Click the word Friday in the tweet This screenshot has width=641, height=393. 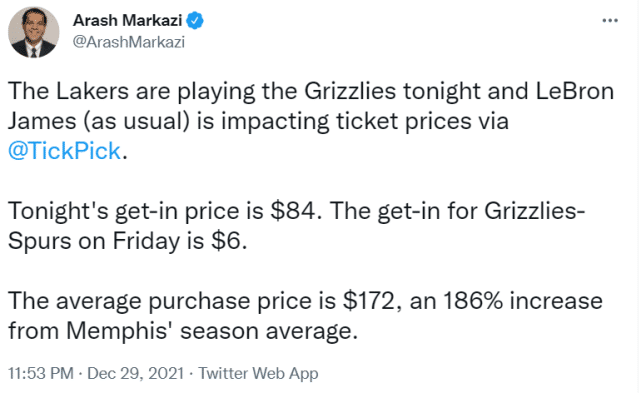(x=146, y=241)
